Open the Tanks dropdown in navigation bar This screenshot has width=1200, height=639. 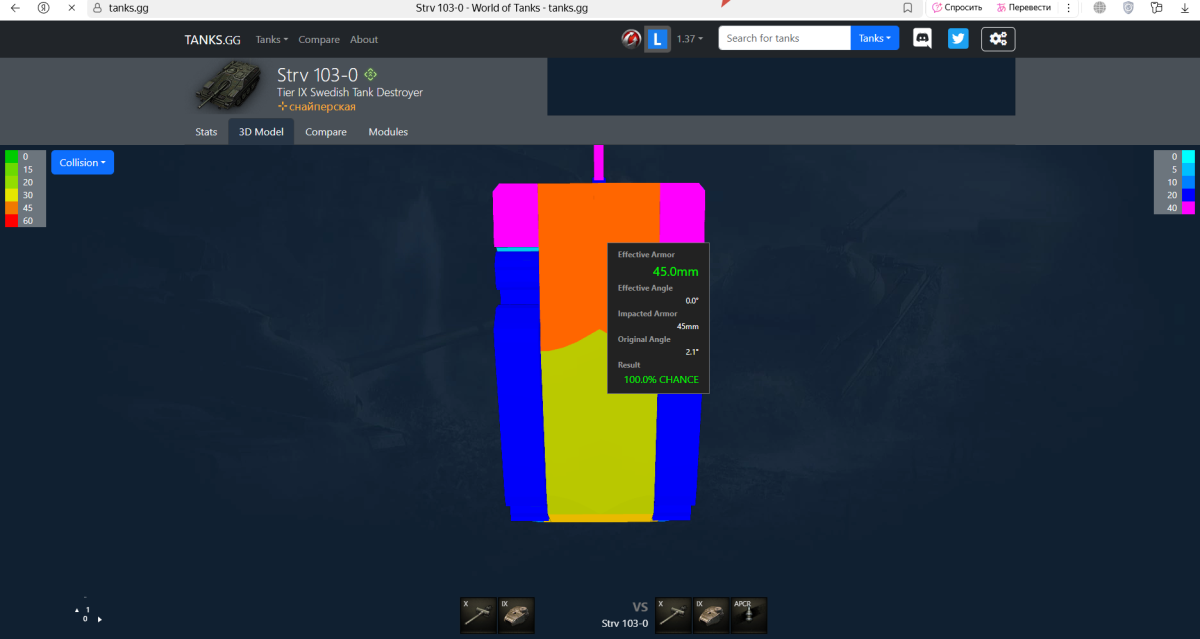(x=271, y=40)
